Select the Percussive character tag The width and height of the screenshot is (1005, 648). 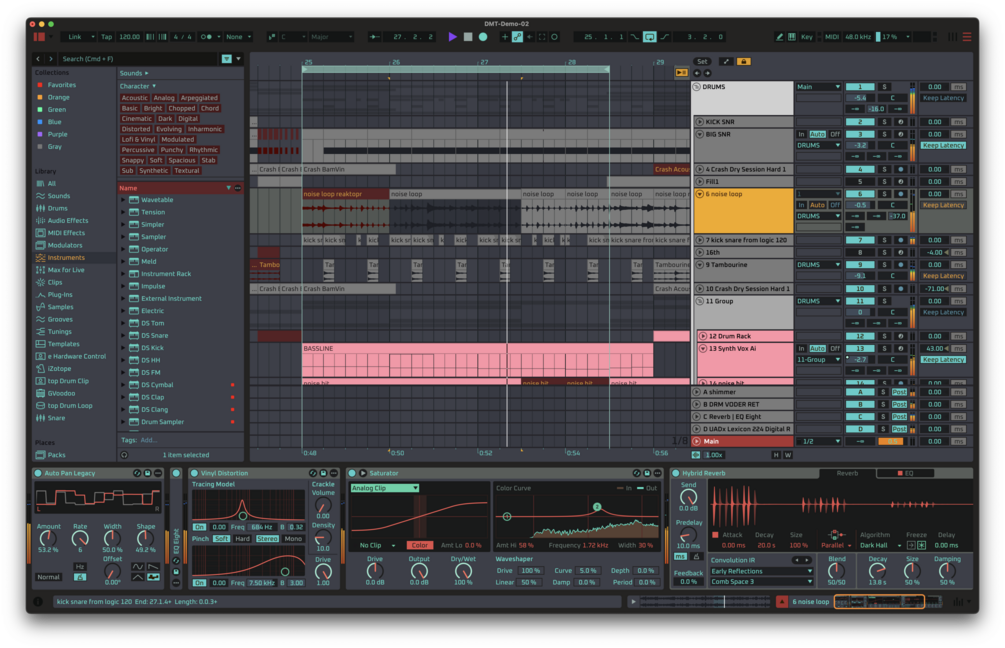coord(138,150)
